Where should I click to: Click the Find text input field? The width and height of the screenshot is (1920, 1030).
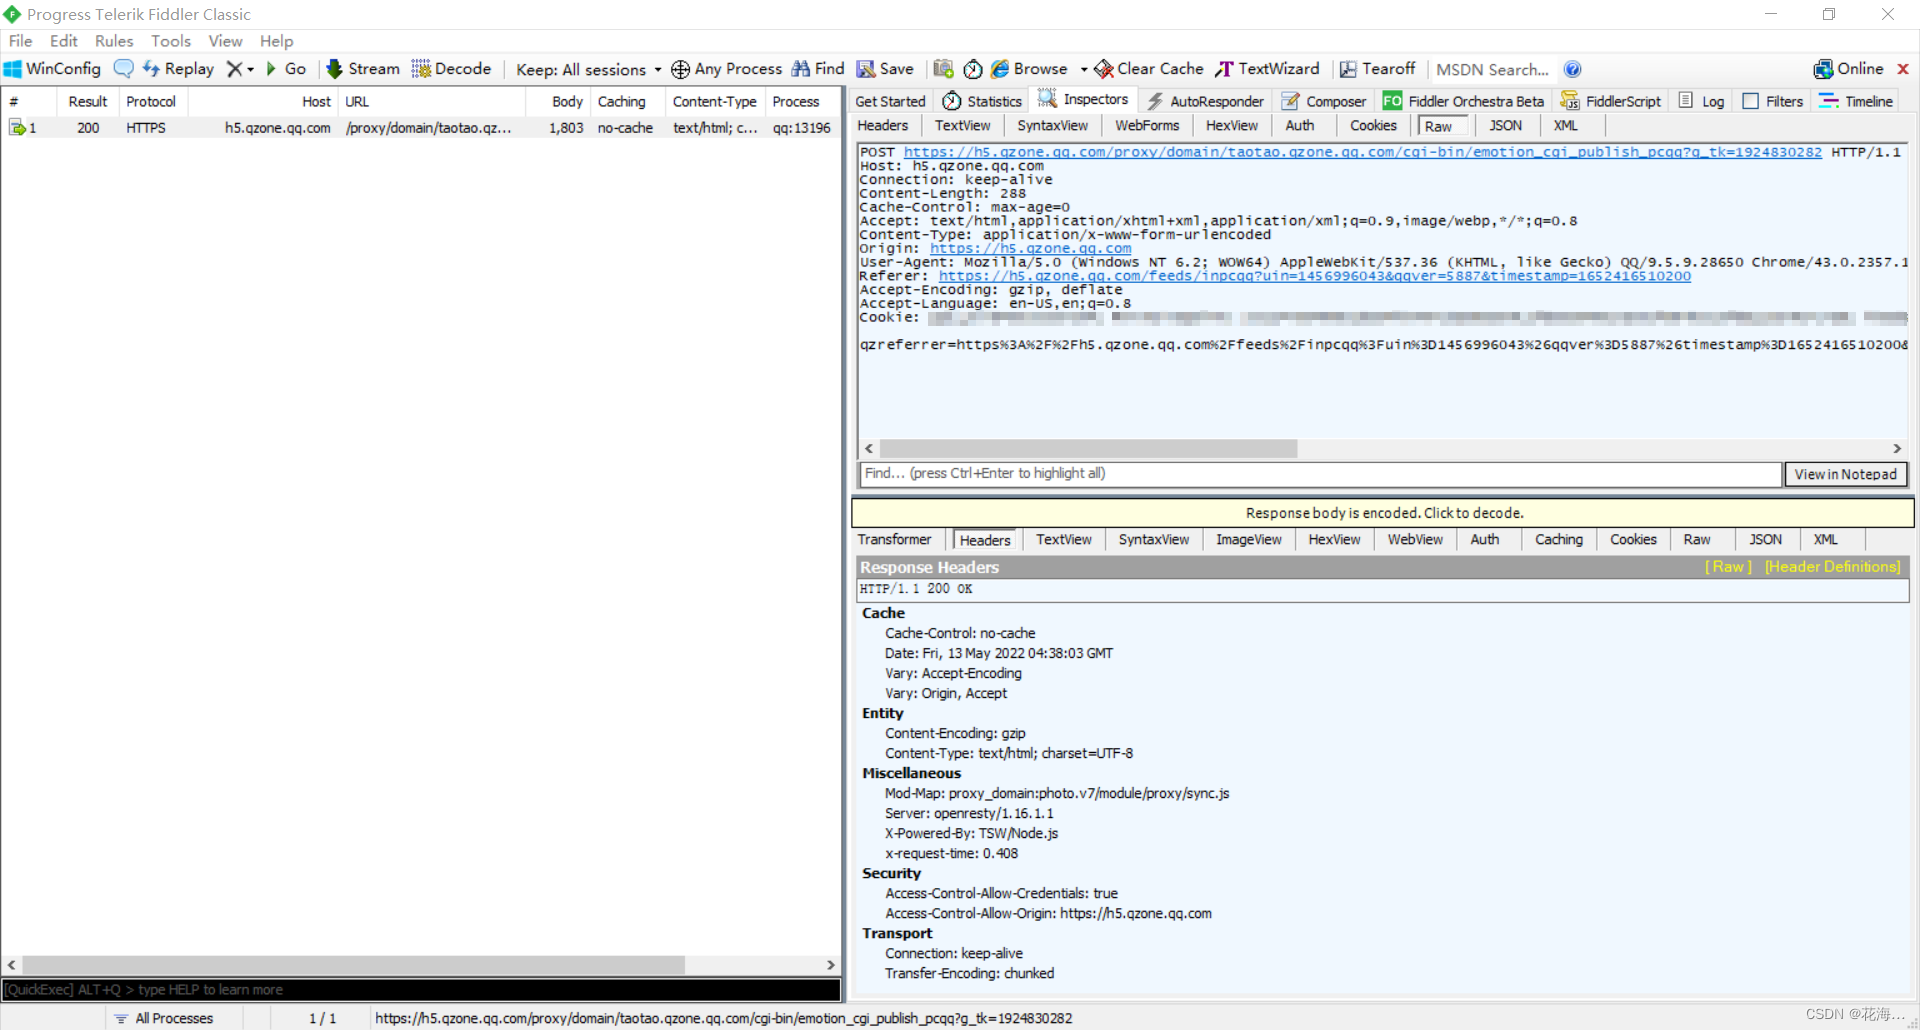1320,473
